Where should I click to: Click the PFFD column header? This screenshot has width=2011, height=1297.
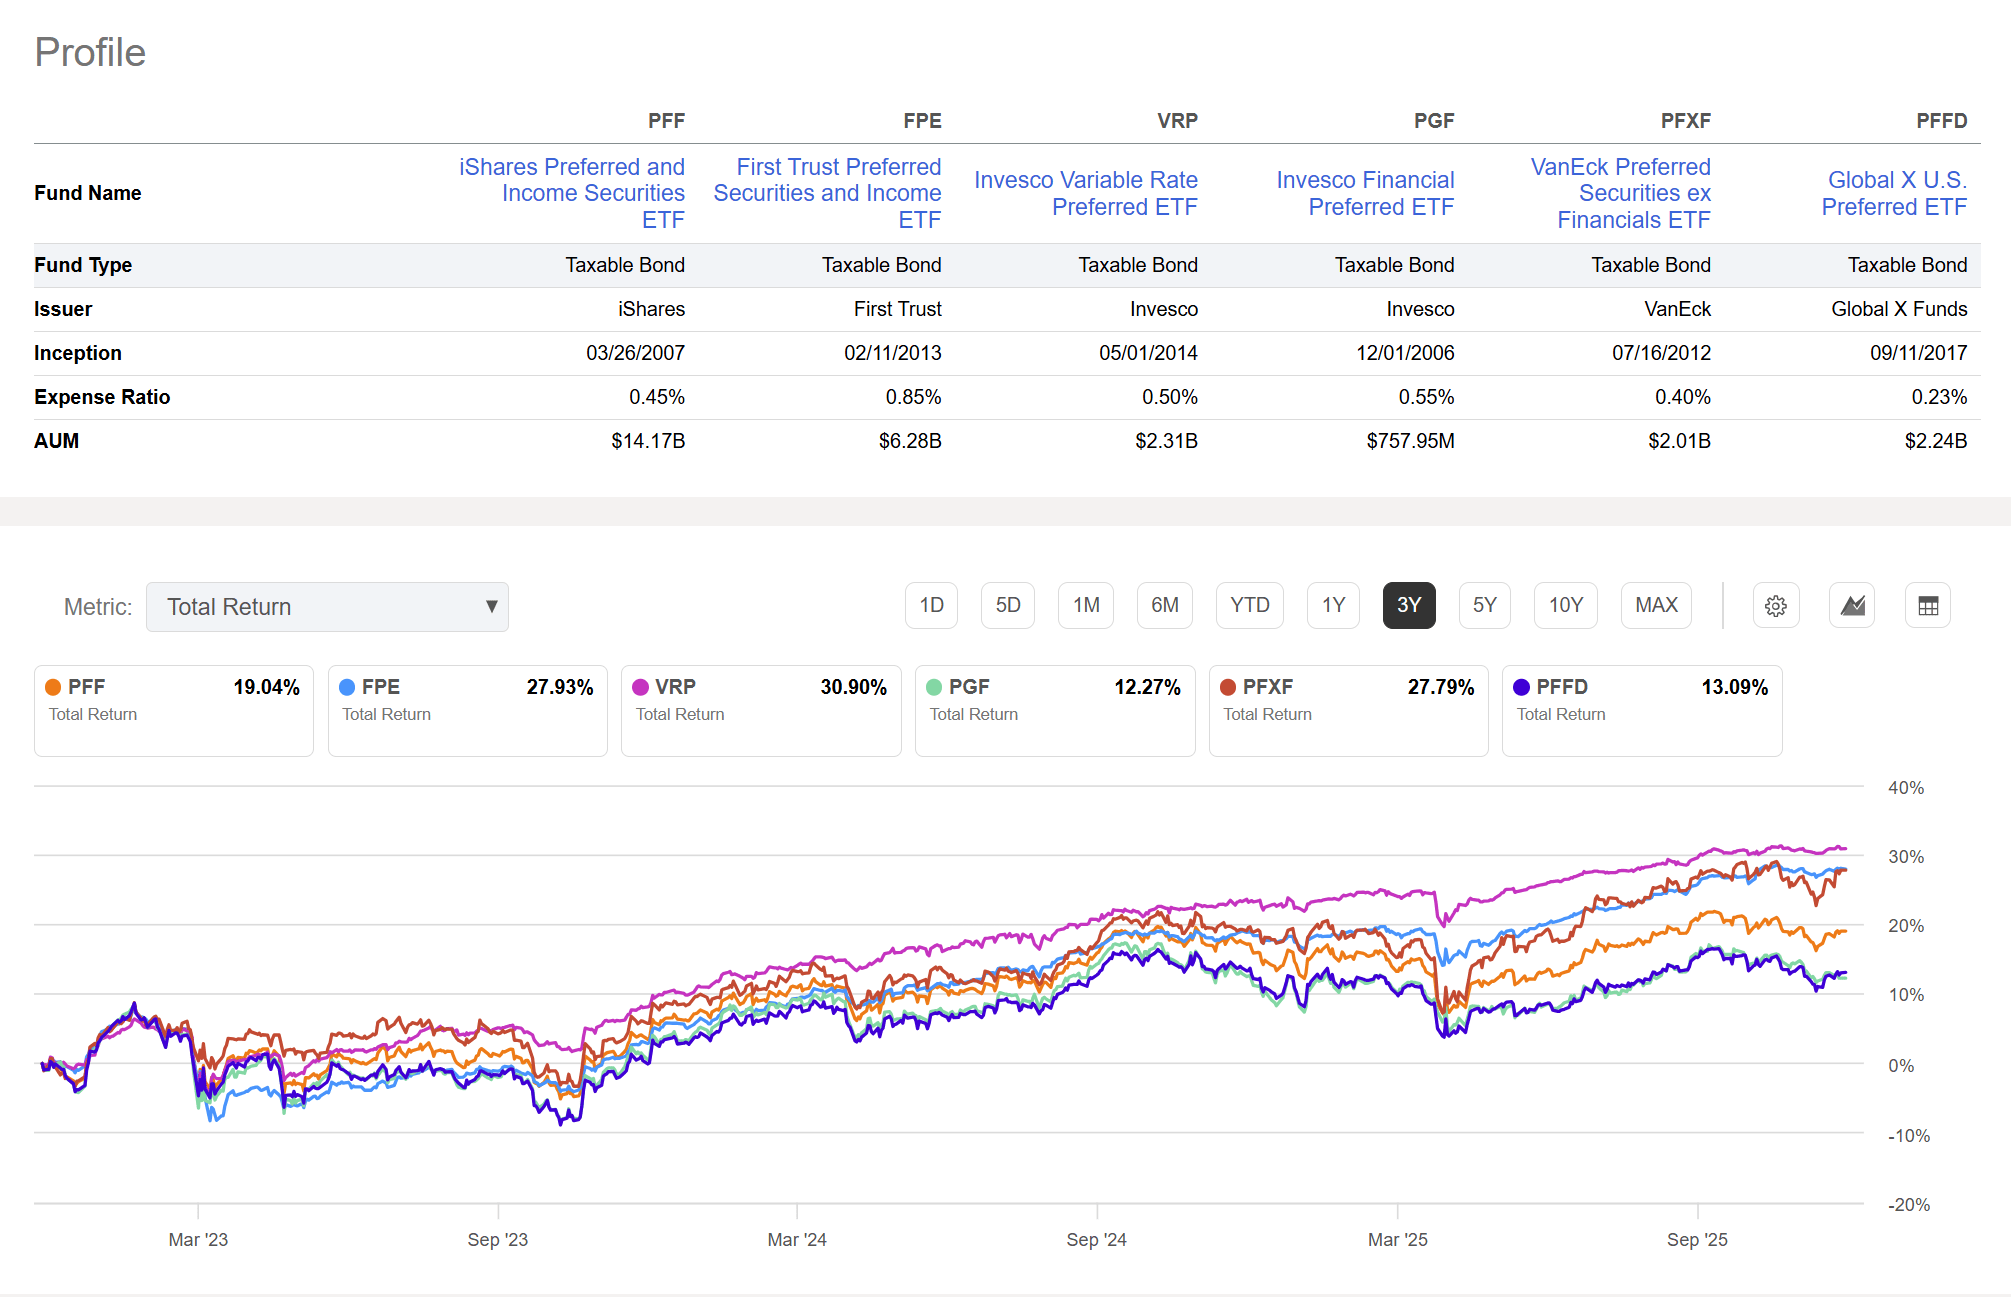pyautogui.click(x=1941, y=121)
